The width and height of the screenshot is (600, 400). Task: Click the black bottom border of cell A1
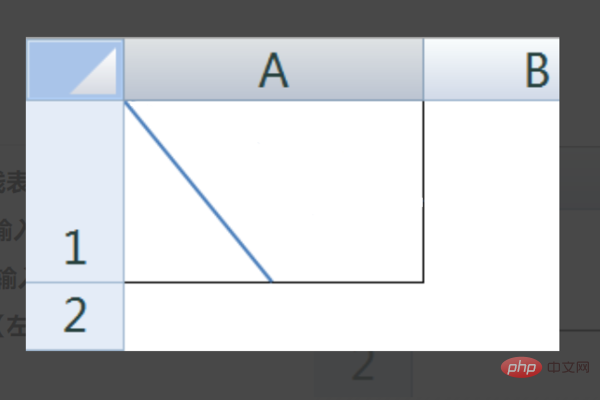(x=274, y=282)
